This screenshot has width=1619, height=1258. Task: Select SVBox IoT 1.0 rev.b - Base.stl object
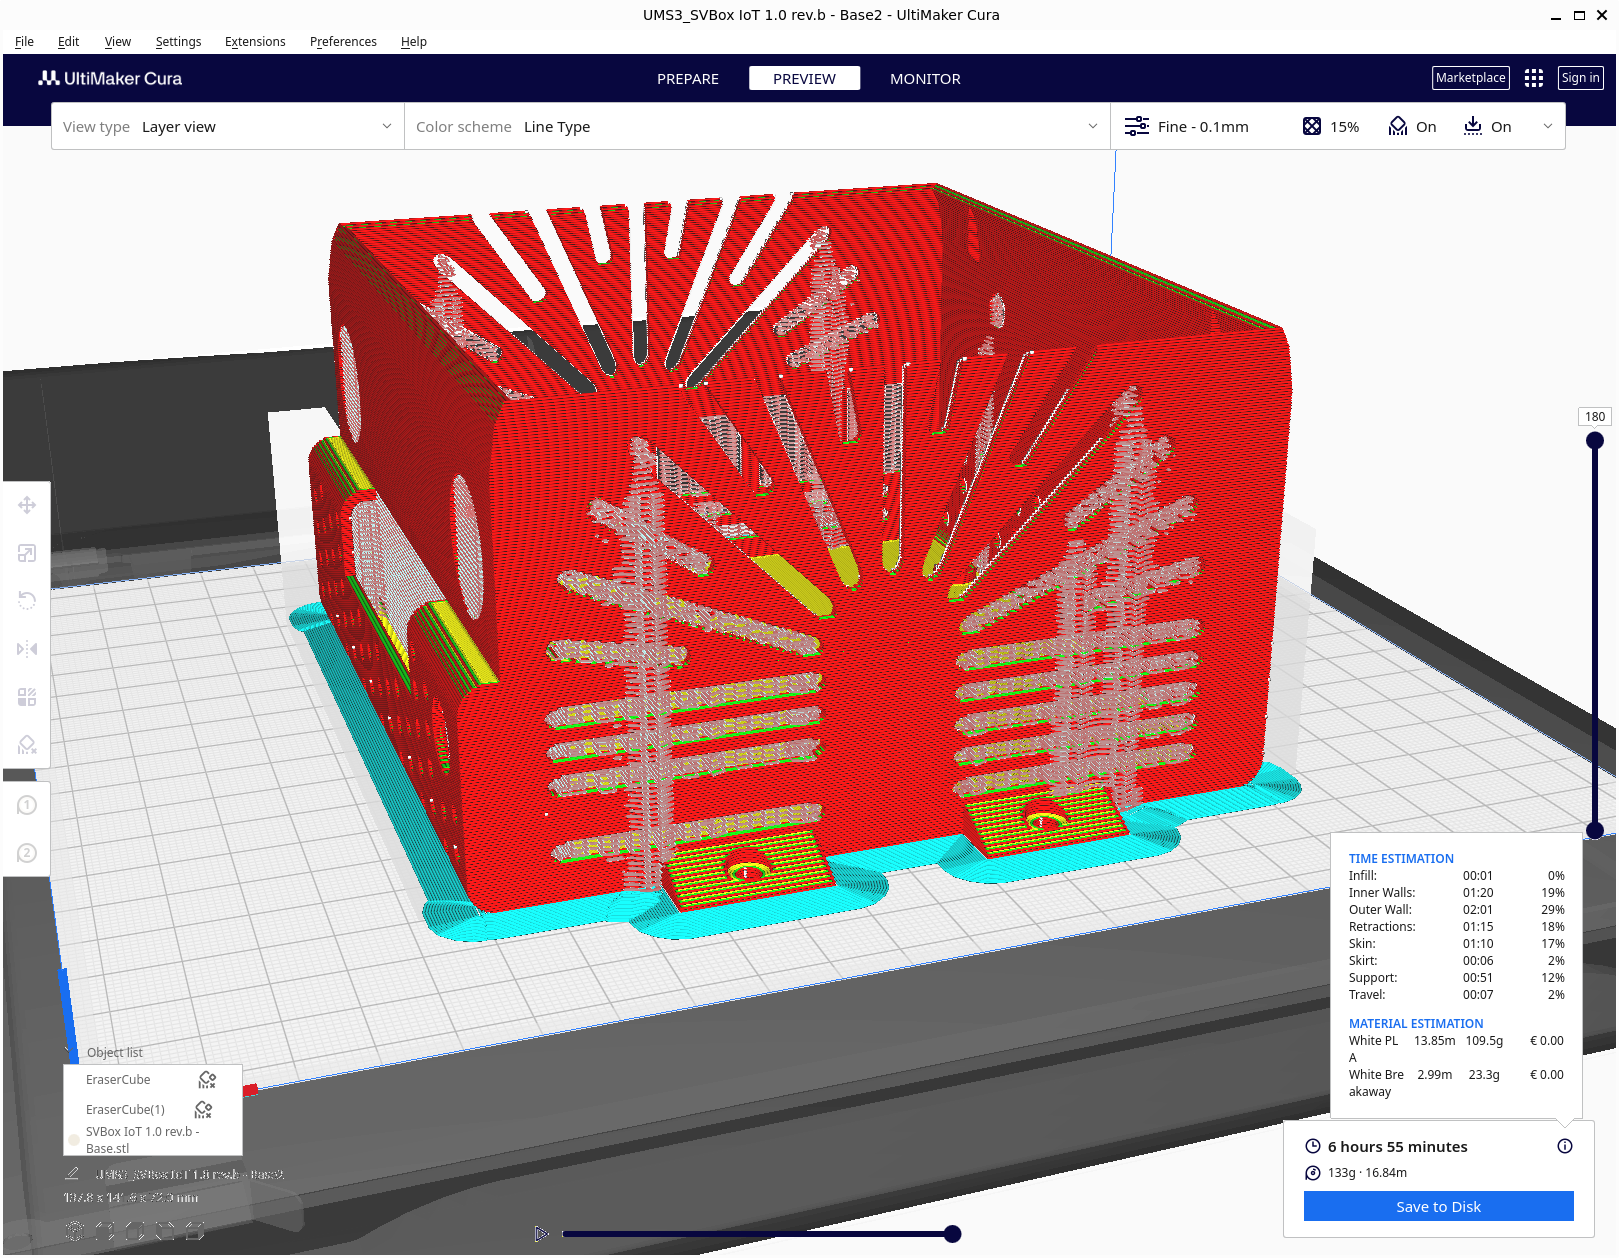pos(153,1140)
